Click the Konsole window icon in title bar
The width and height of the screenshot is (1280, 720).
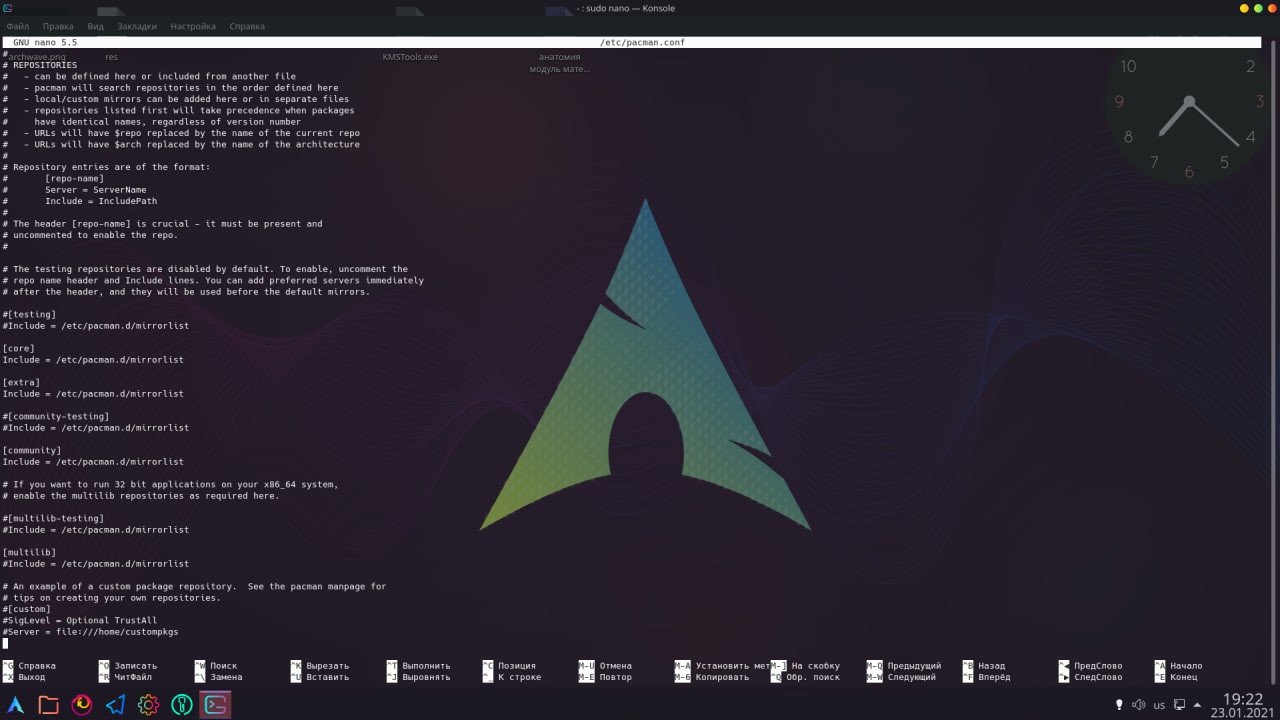pyautogui.click(x=7, y=8)
